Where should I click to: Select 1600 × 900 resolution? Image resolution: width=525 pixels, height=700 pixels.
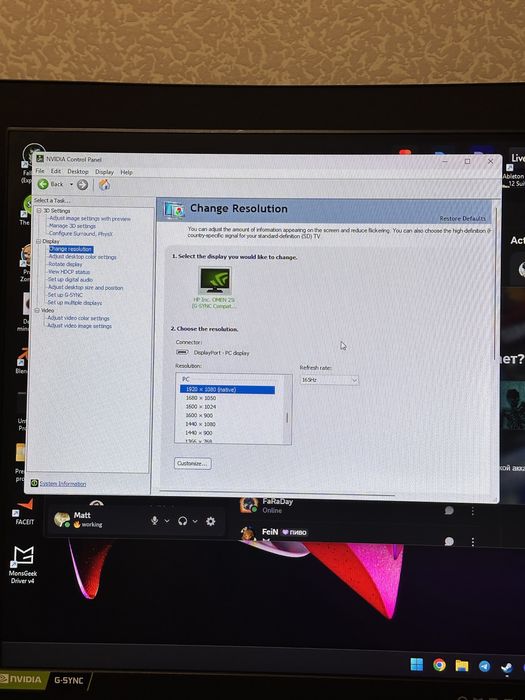click(199, 415)
